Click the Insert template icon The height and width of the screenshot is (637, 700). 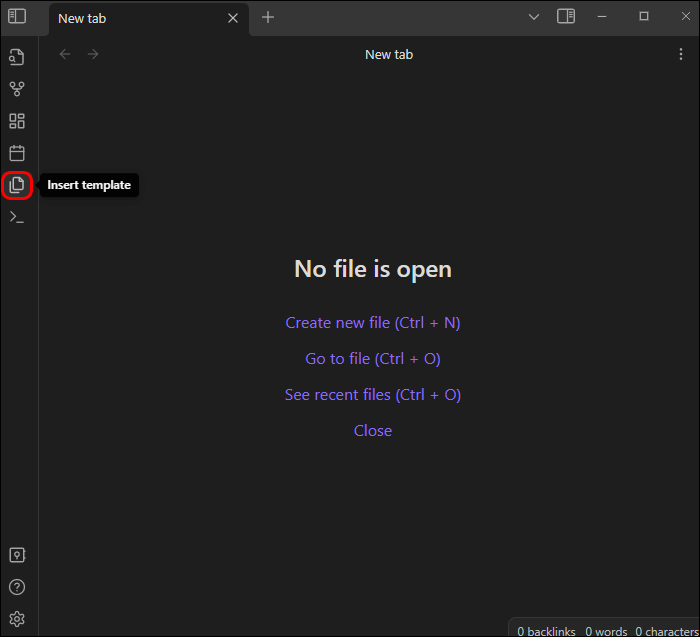pyautogui.click(x=17, y=185)
